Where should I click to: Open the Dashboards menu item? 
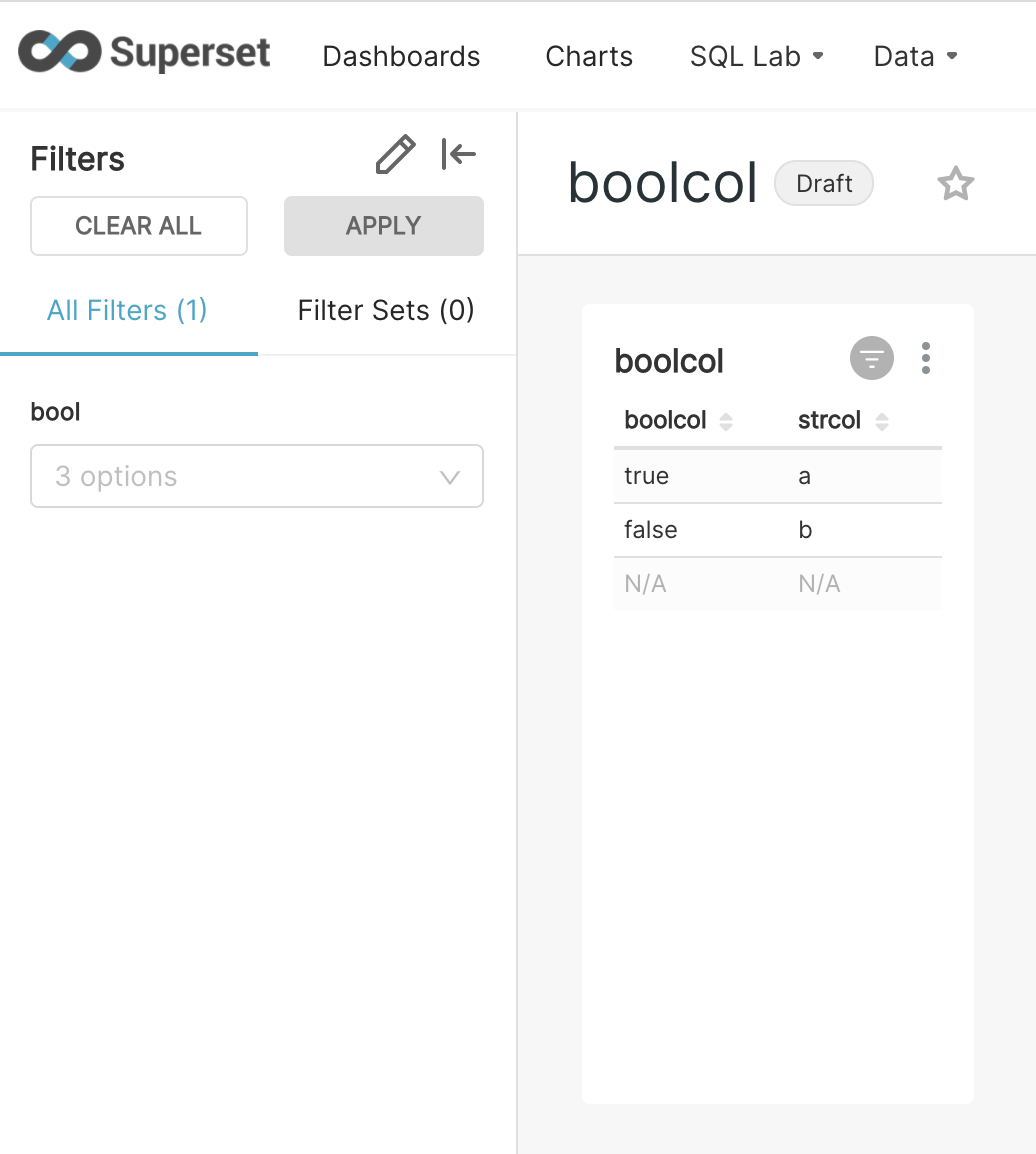401,56
